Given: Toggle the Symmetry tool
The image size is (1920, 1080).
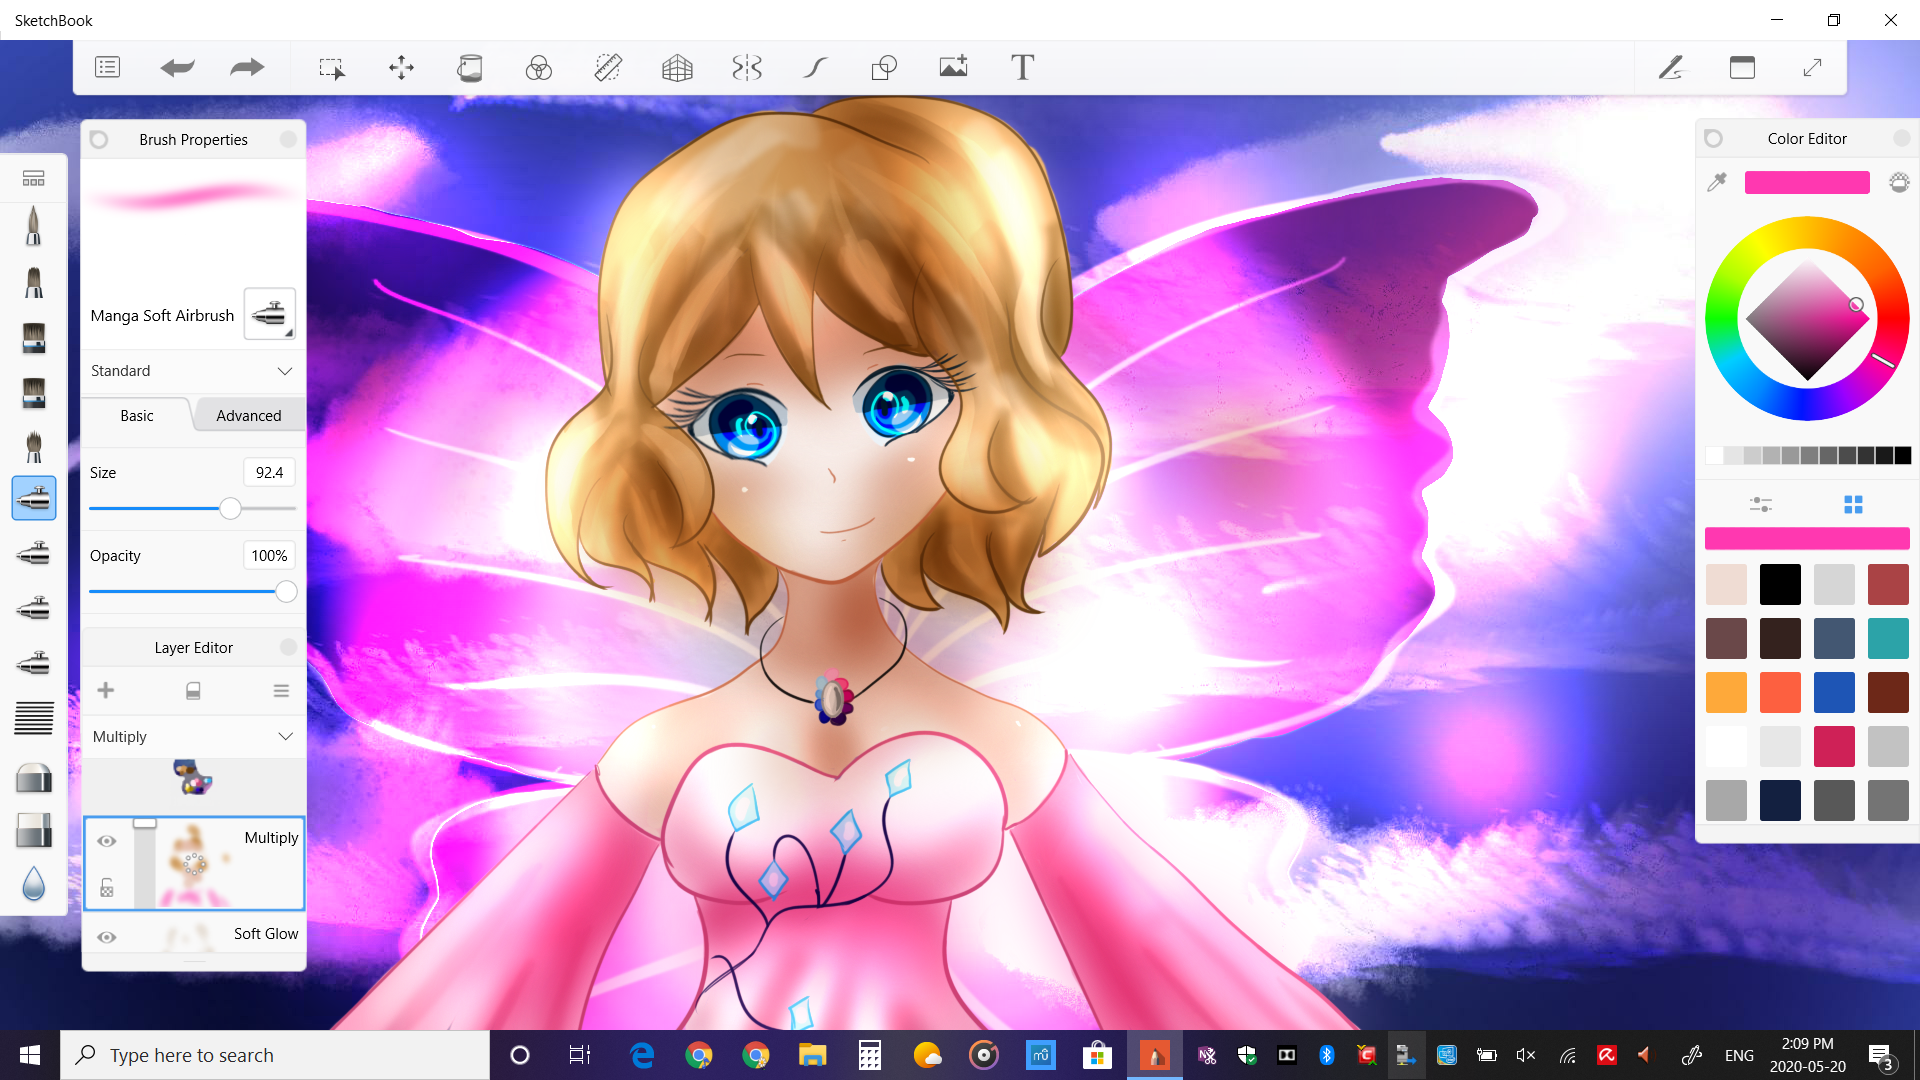Looking at the screenshot, I should (747, 67).
